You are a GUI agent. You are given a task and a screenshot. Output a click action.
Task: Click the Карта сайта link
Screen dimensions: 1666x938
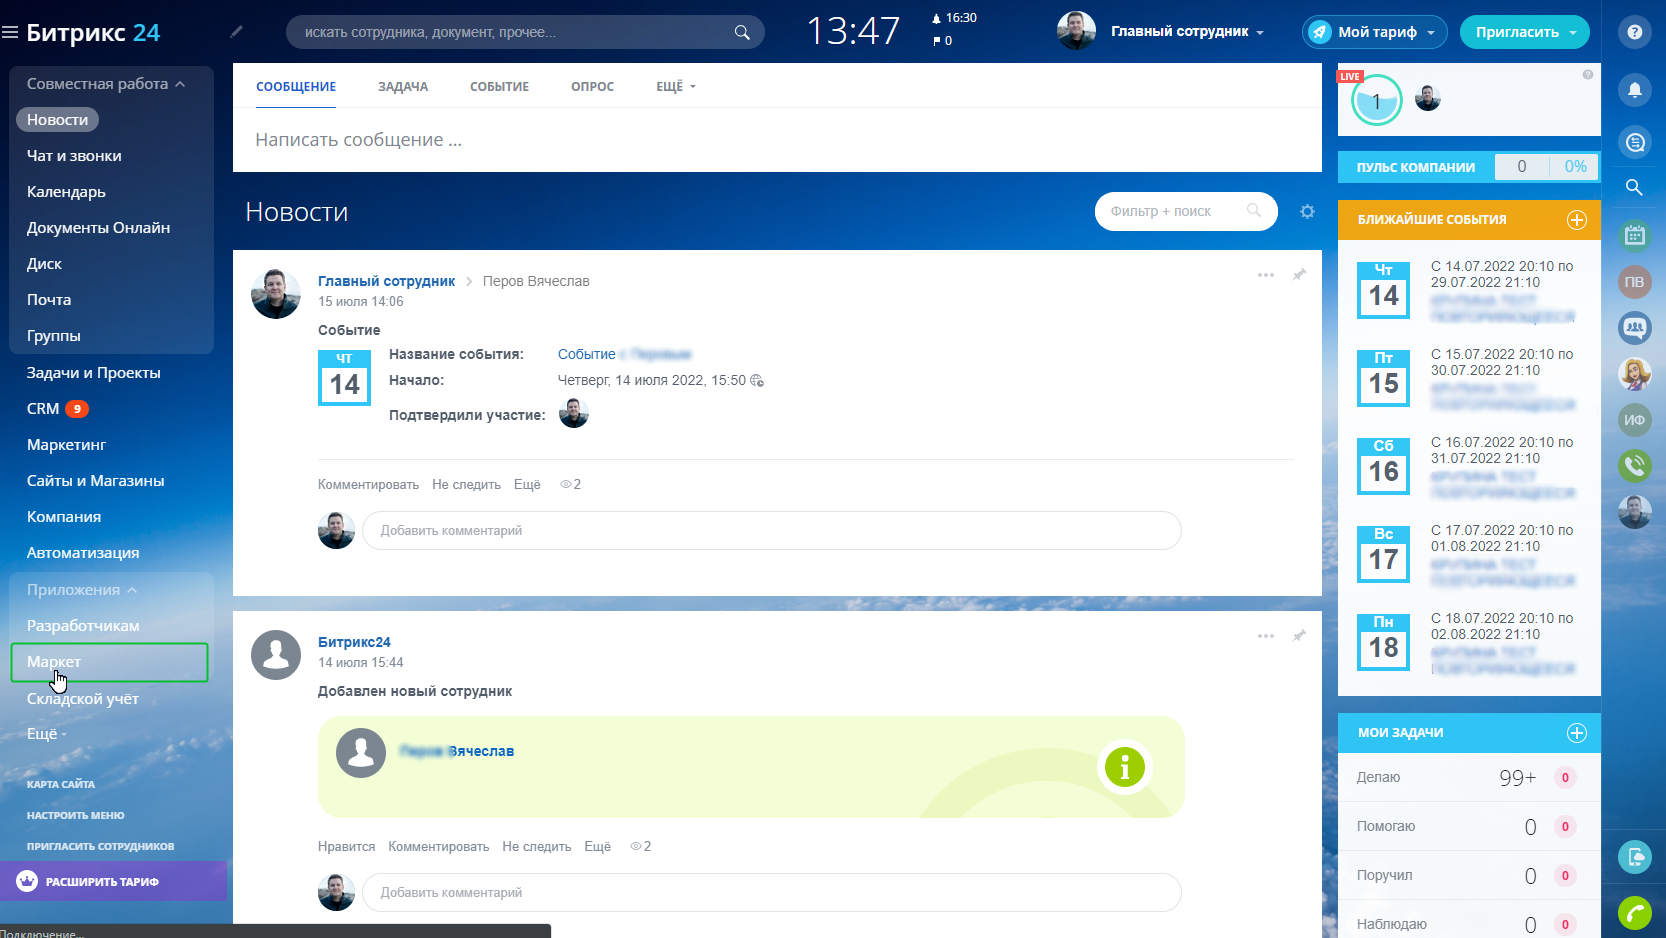tap(60, 785)
